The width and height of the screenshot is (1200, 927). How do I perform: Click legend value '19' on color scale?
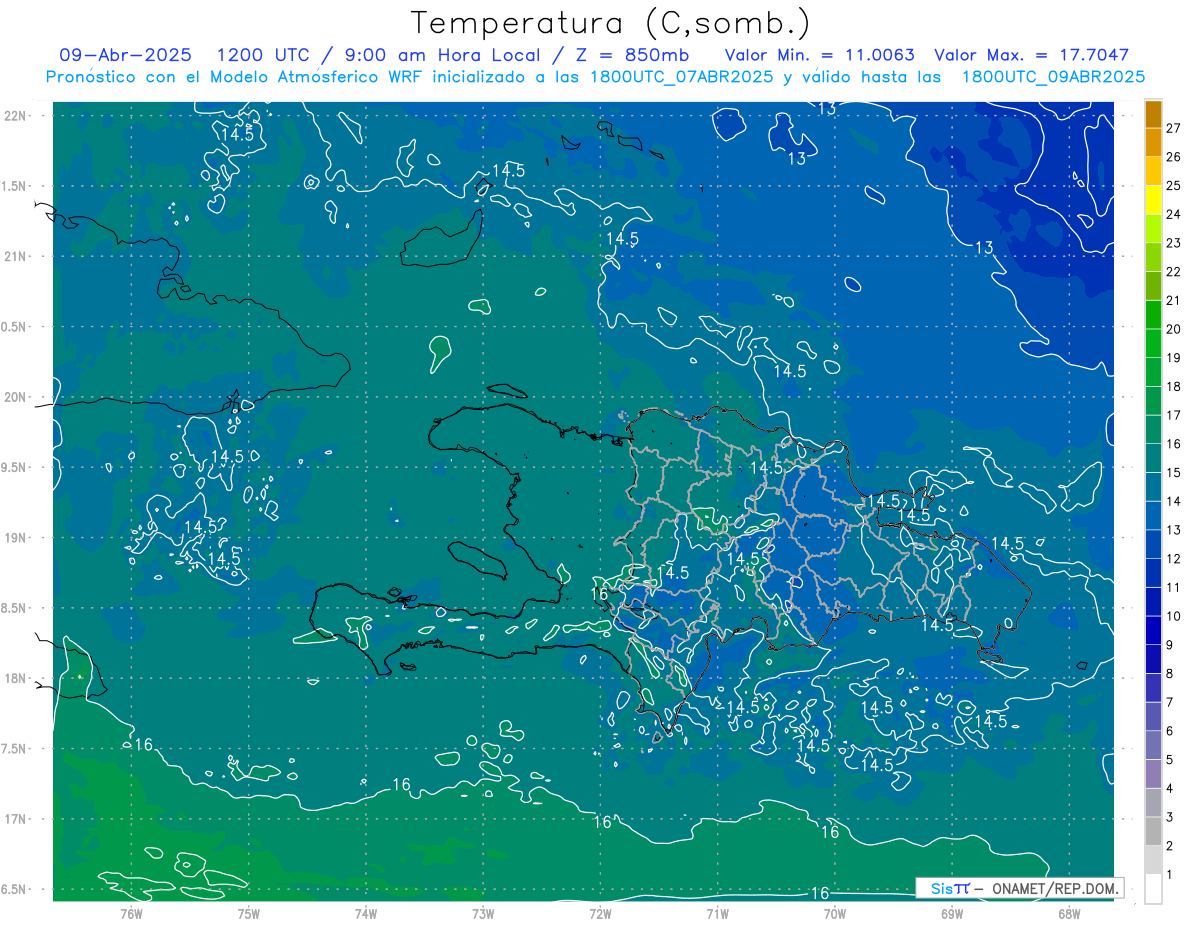(x=1175, y=357)
